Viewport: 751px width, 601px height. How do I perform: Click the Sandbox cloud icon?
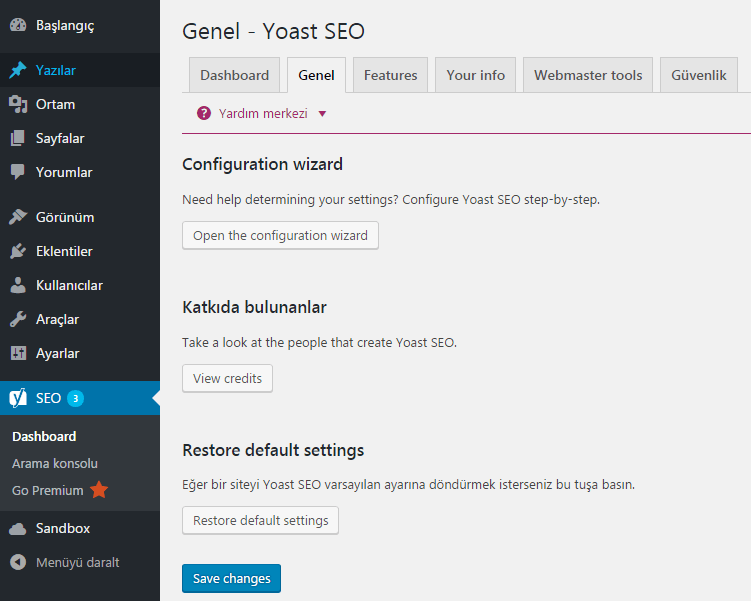pyautogui.click(x=18, y=529)
